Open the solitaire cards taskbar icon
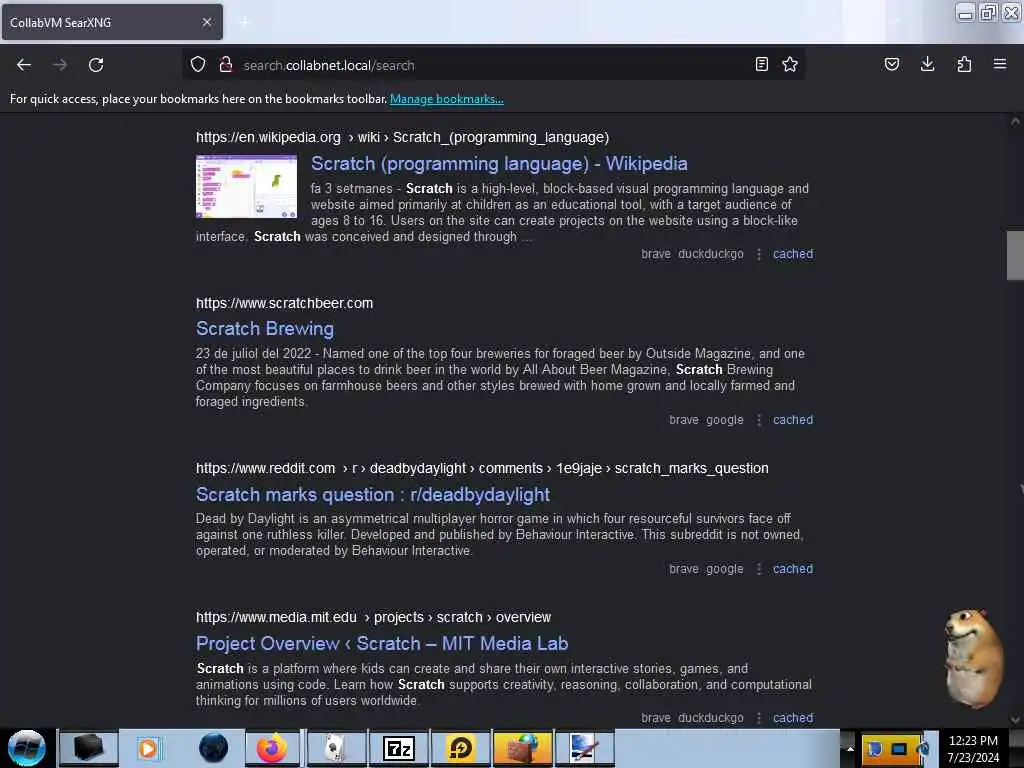Viewport: 1024px width, 768px height. pyautogui.click(x=335, y=748)
